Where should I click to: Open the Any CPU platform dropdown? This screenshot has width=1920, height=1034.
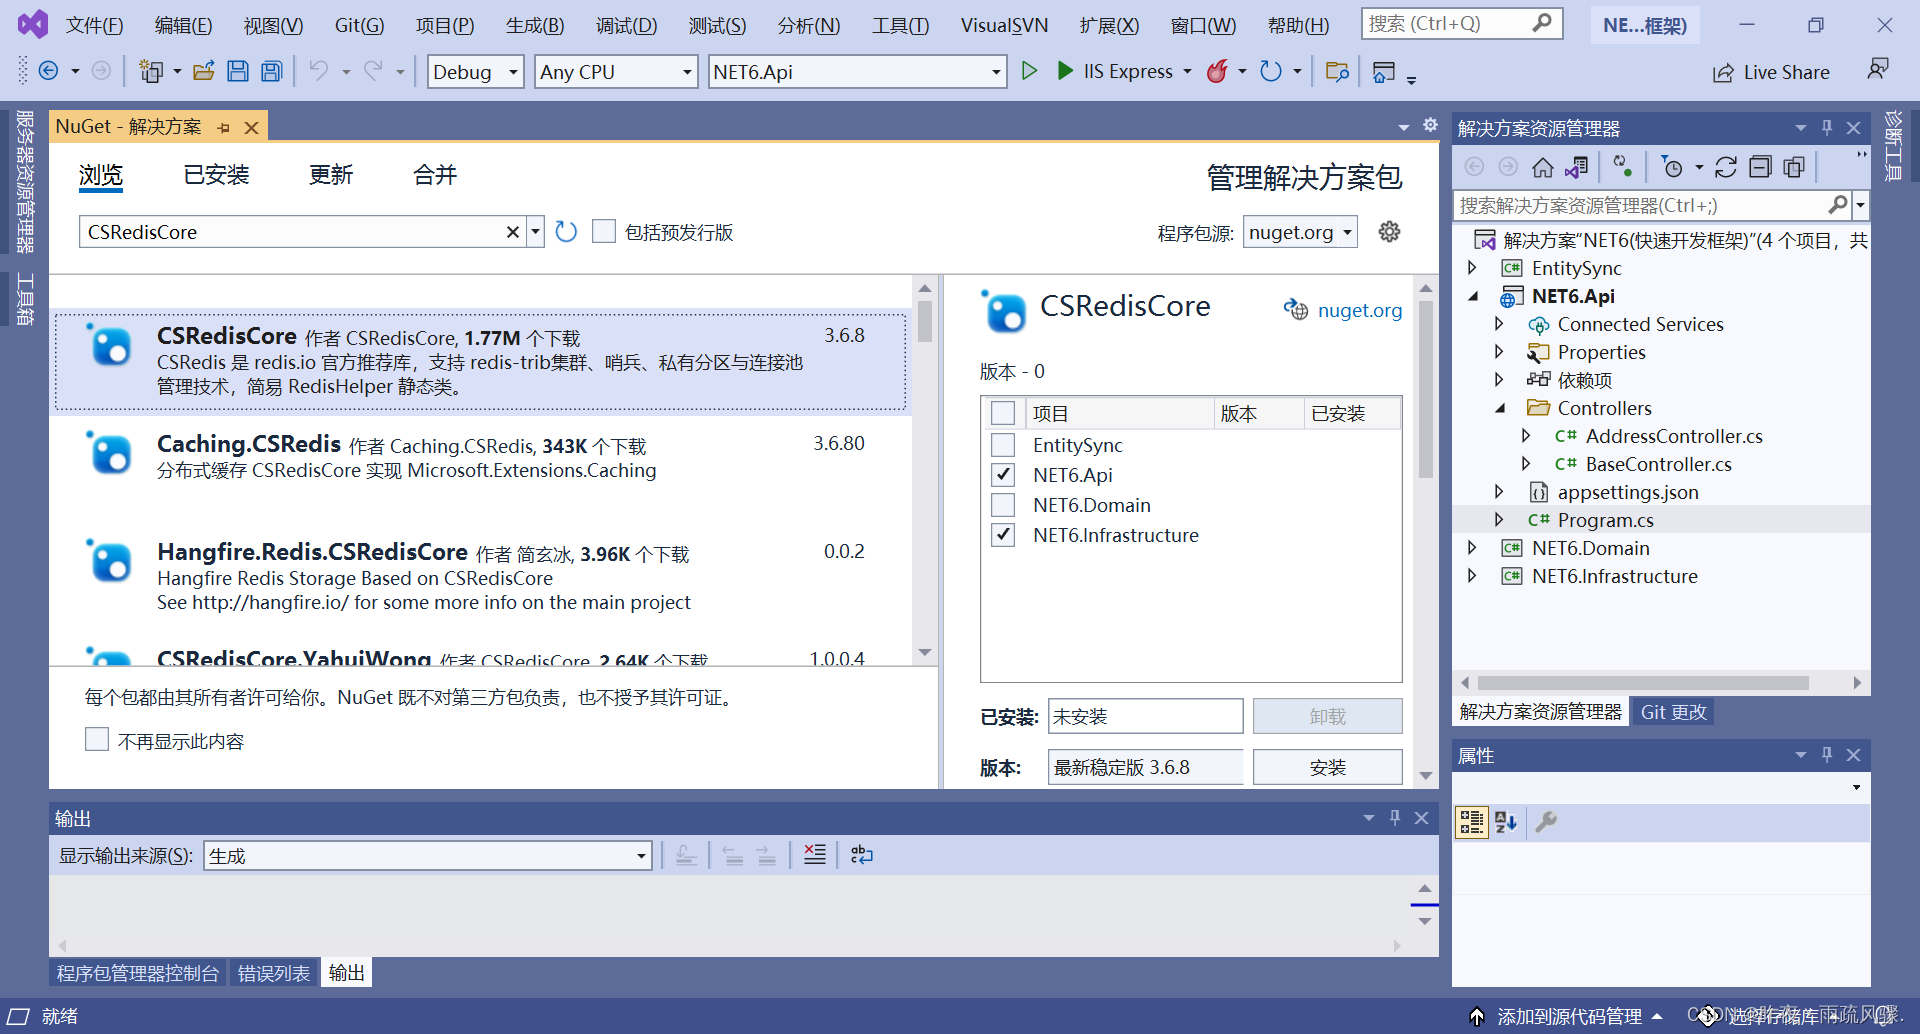click(x=616, y=72)
